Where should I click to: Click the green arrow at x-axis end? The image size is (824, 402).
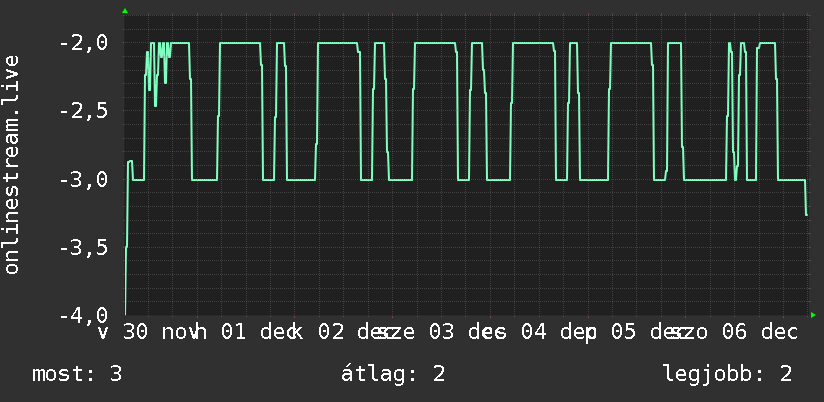(x=813, y=315)
